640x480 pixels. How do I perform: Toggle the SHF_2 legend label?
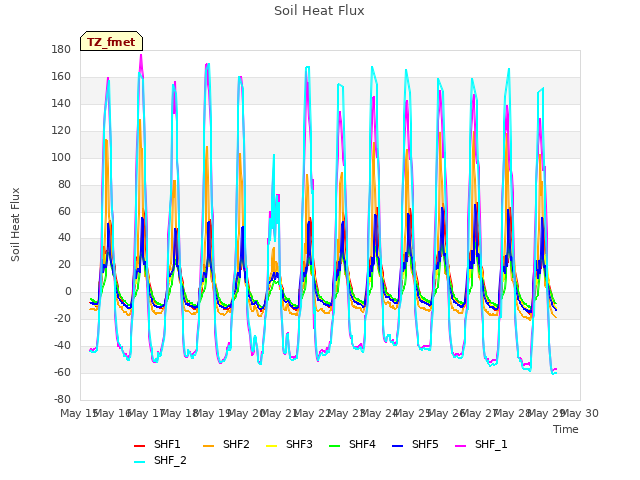tap(170, 460)
